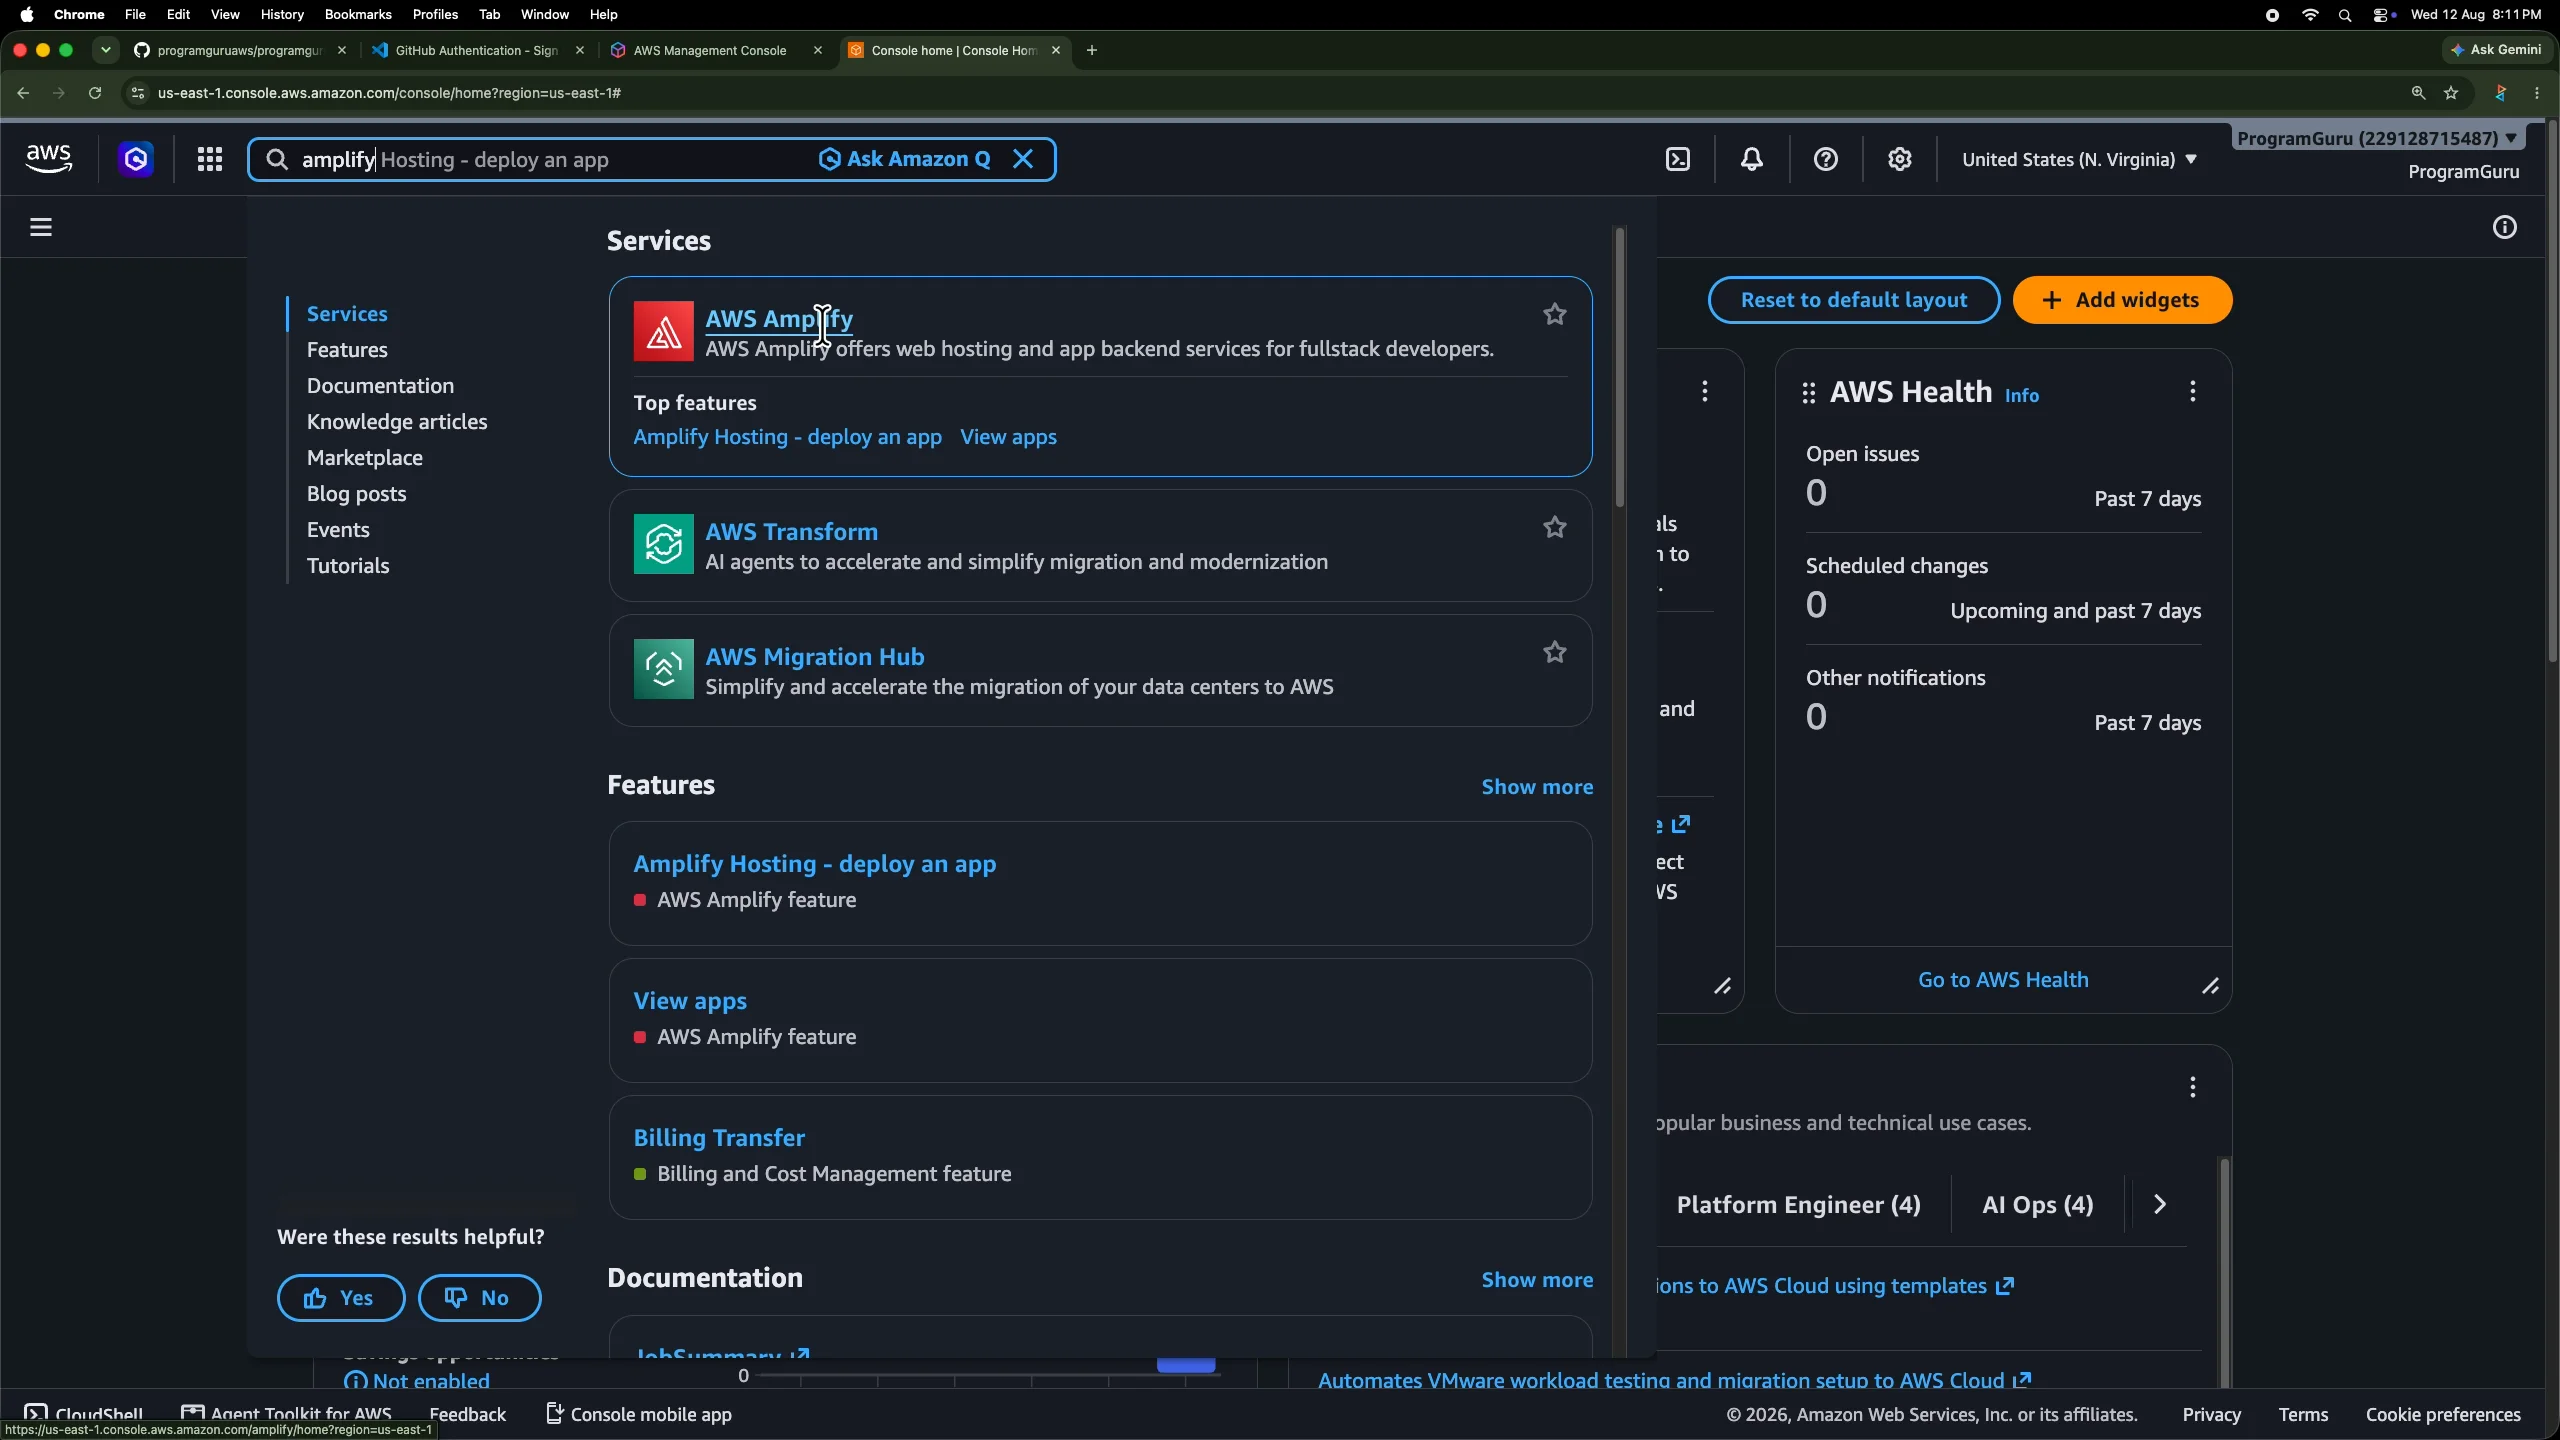Show more Documentation results
The width and height of the screenshot is (2560, 1440).
[x=1537, y=1280]
